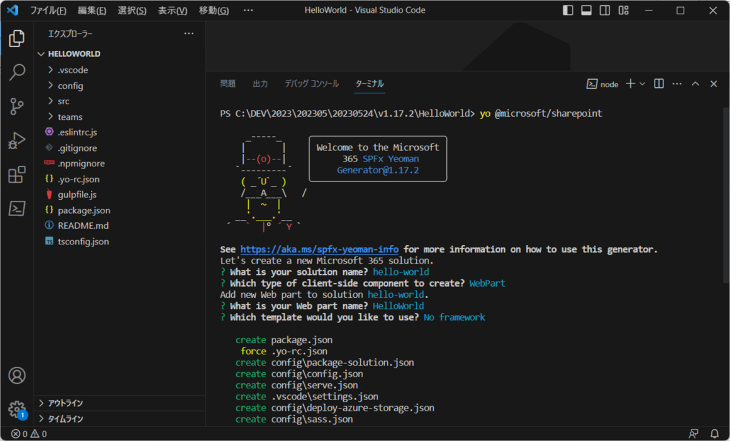The height and width of the screenshot is (442, 730).
Task: Follow the aka.ms/spfx-yeoman-info link
Action: (319, 250)
